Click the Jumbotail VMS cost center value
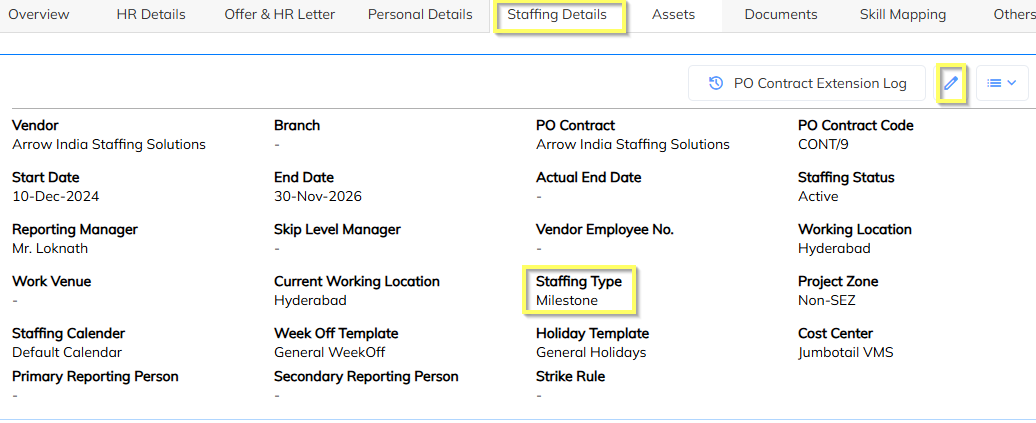1036x423 pixels. (x=846, y=352)
